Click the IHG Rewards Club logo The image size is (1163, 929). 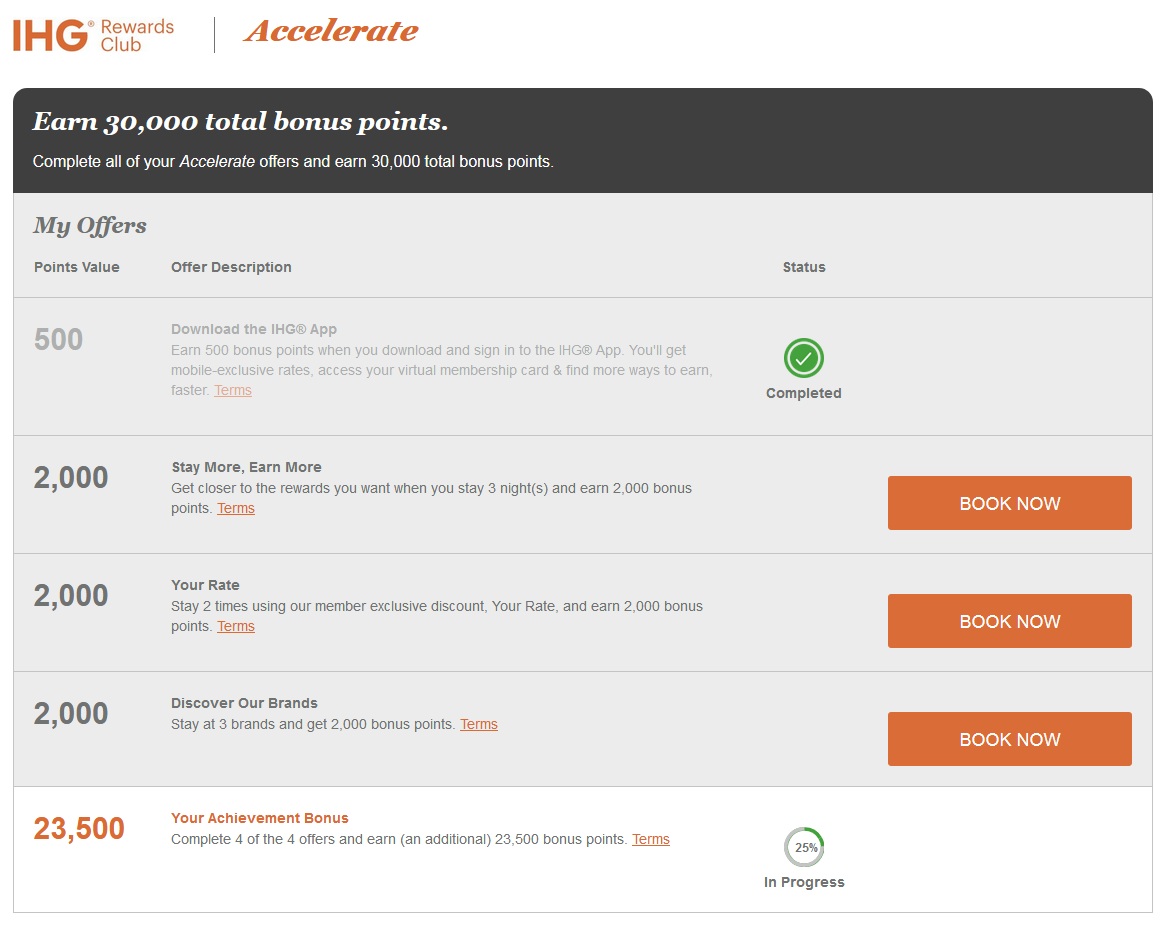pos(93,35)
